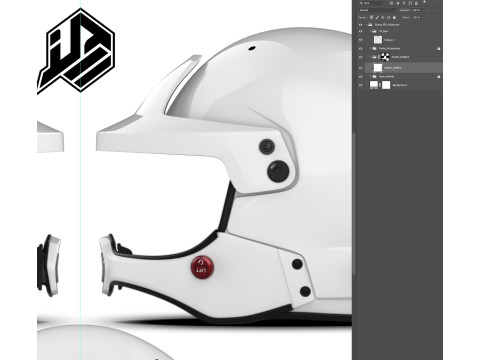
Task: Filter layers by type layer icon
Action: 404,3
